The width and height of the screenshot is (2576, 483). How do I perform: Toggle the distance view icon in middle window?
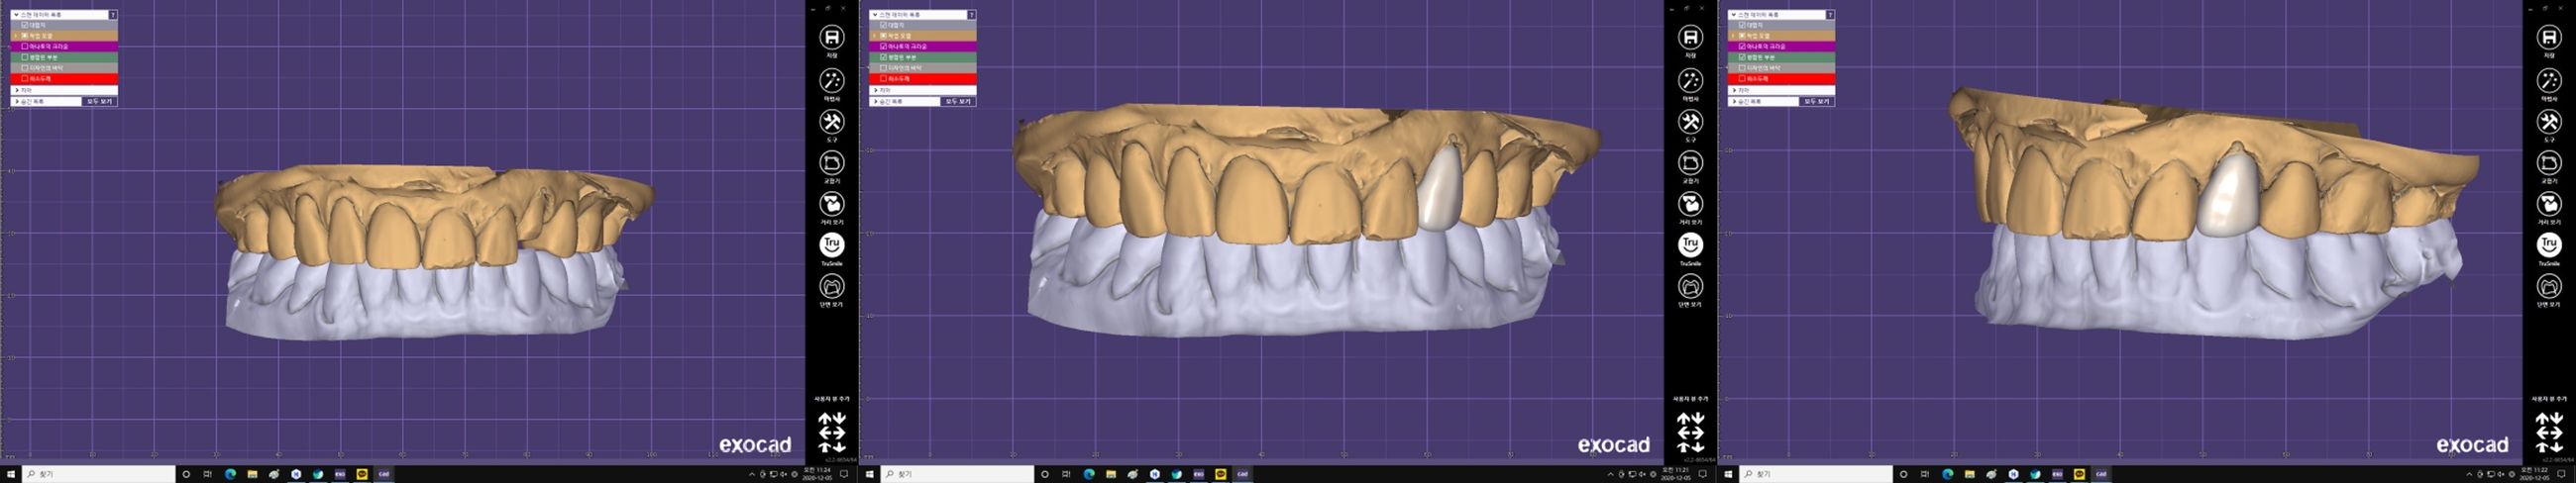point(1690,204)
